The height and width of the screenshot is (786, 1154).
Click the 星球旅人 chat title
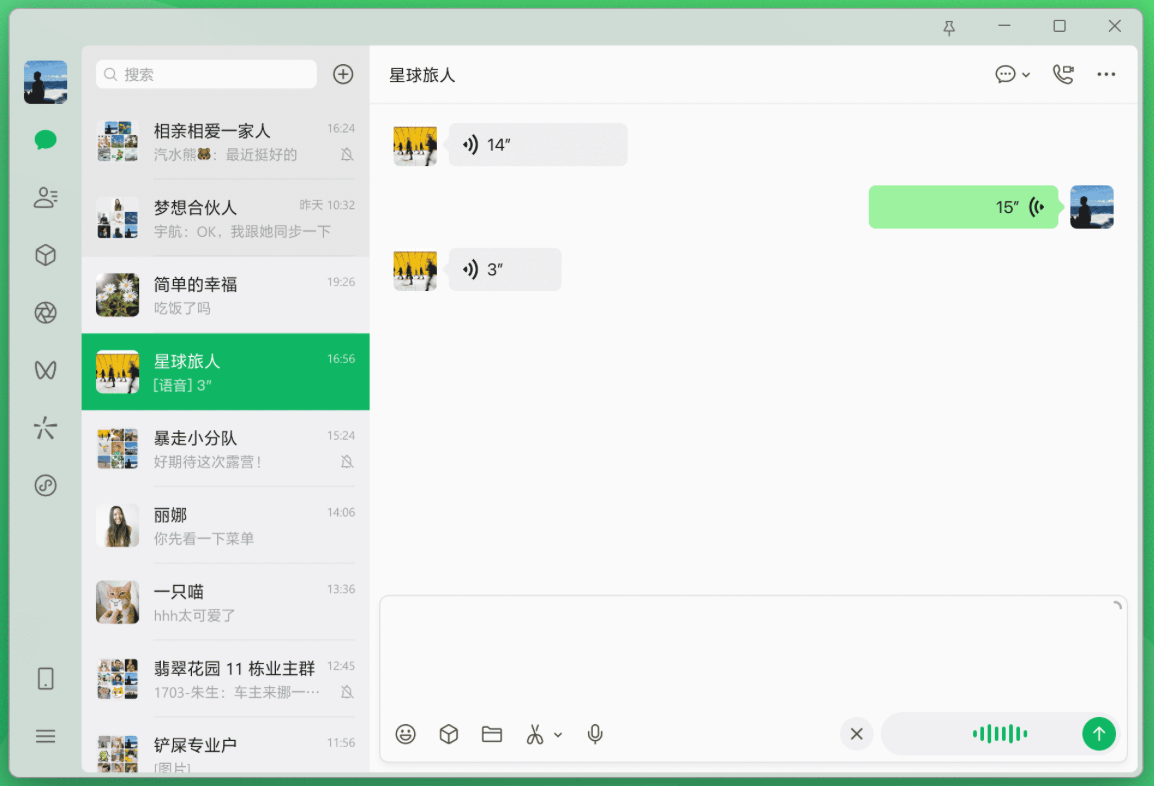(x=422, y=75)
